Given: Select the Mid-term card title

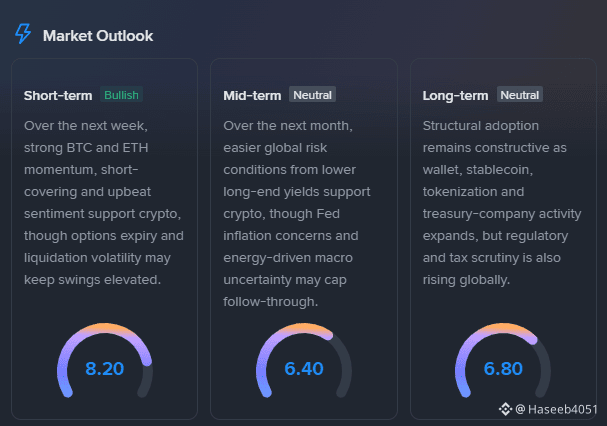Looking at the screenshot, I should tap(252, 95).
